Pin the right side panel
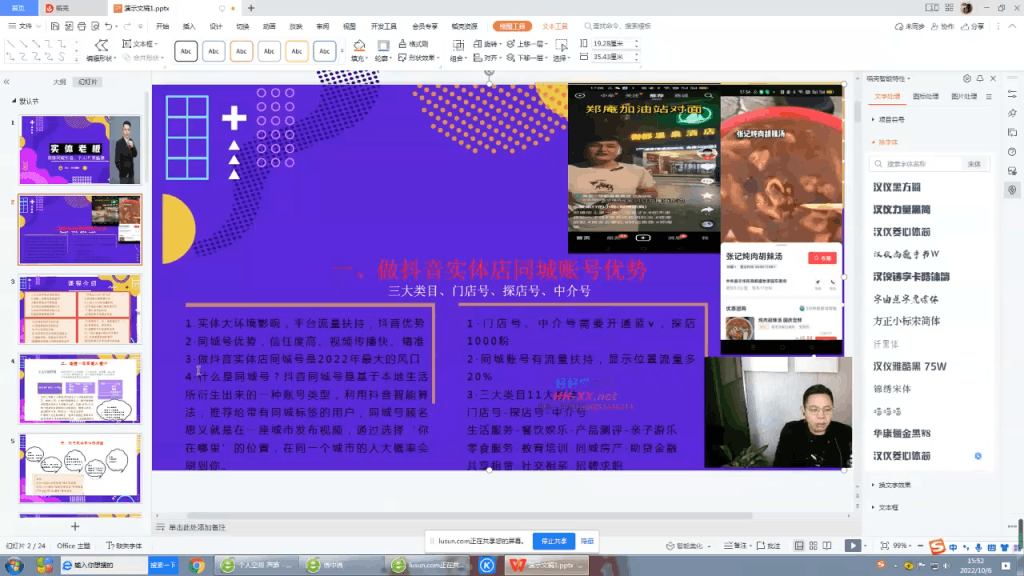This screenshot has width=1024, height=576. (x=980, y=78)
